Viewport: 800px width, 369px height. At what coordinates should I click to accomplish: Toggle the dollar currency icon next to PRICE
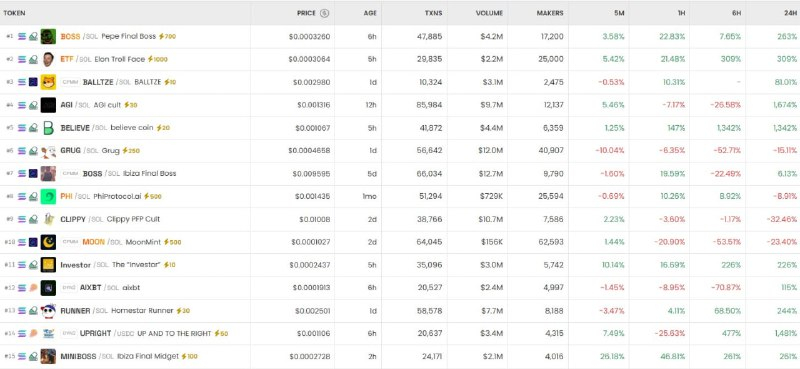[x=324, y=13]
